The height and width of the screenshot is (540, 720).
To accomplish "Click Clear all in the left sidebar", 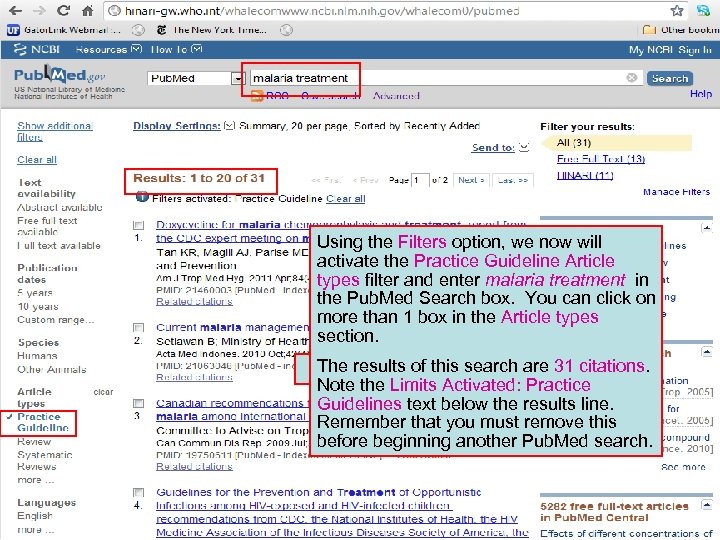I will tap(37, 160).
